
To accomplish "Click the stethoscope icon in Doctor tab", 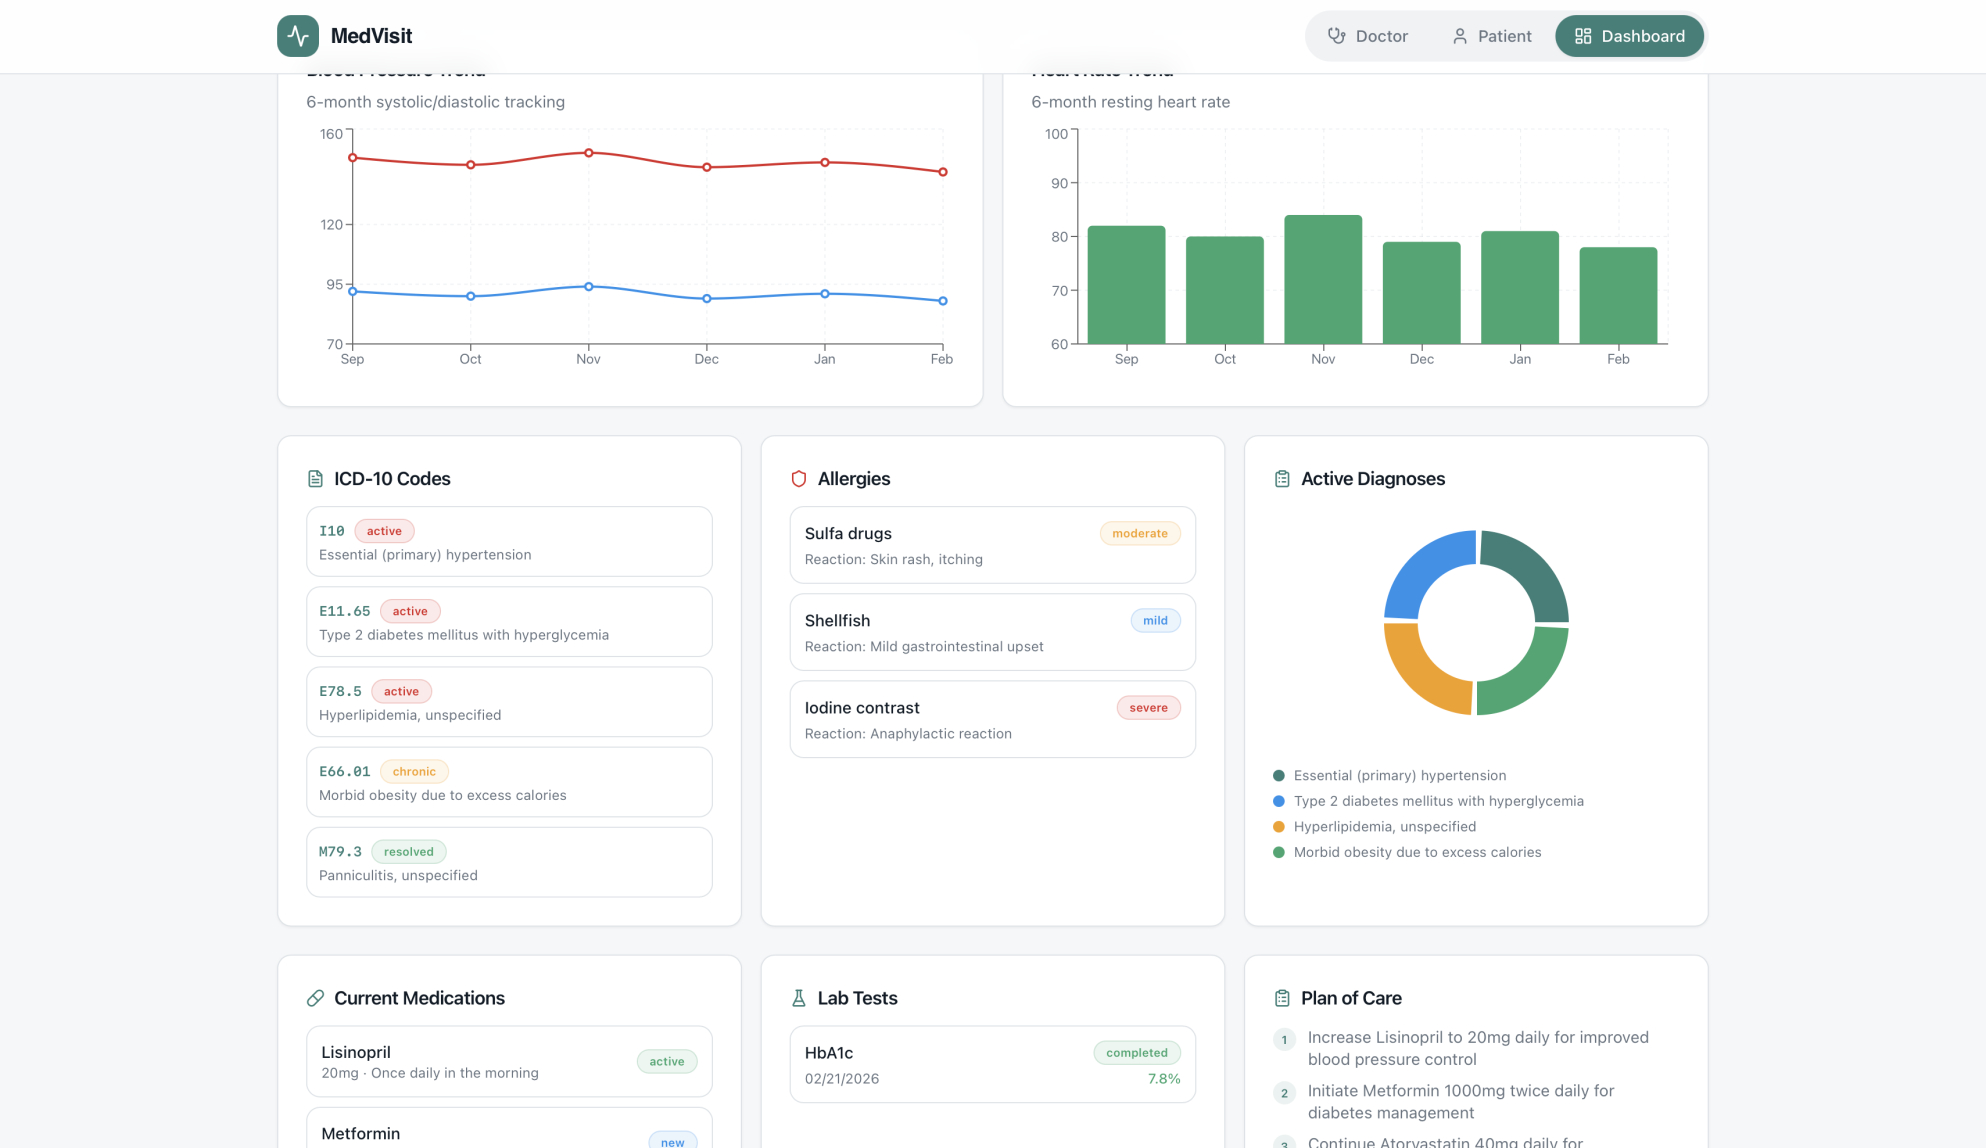I will coord(1336,36).
